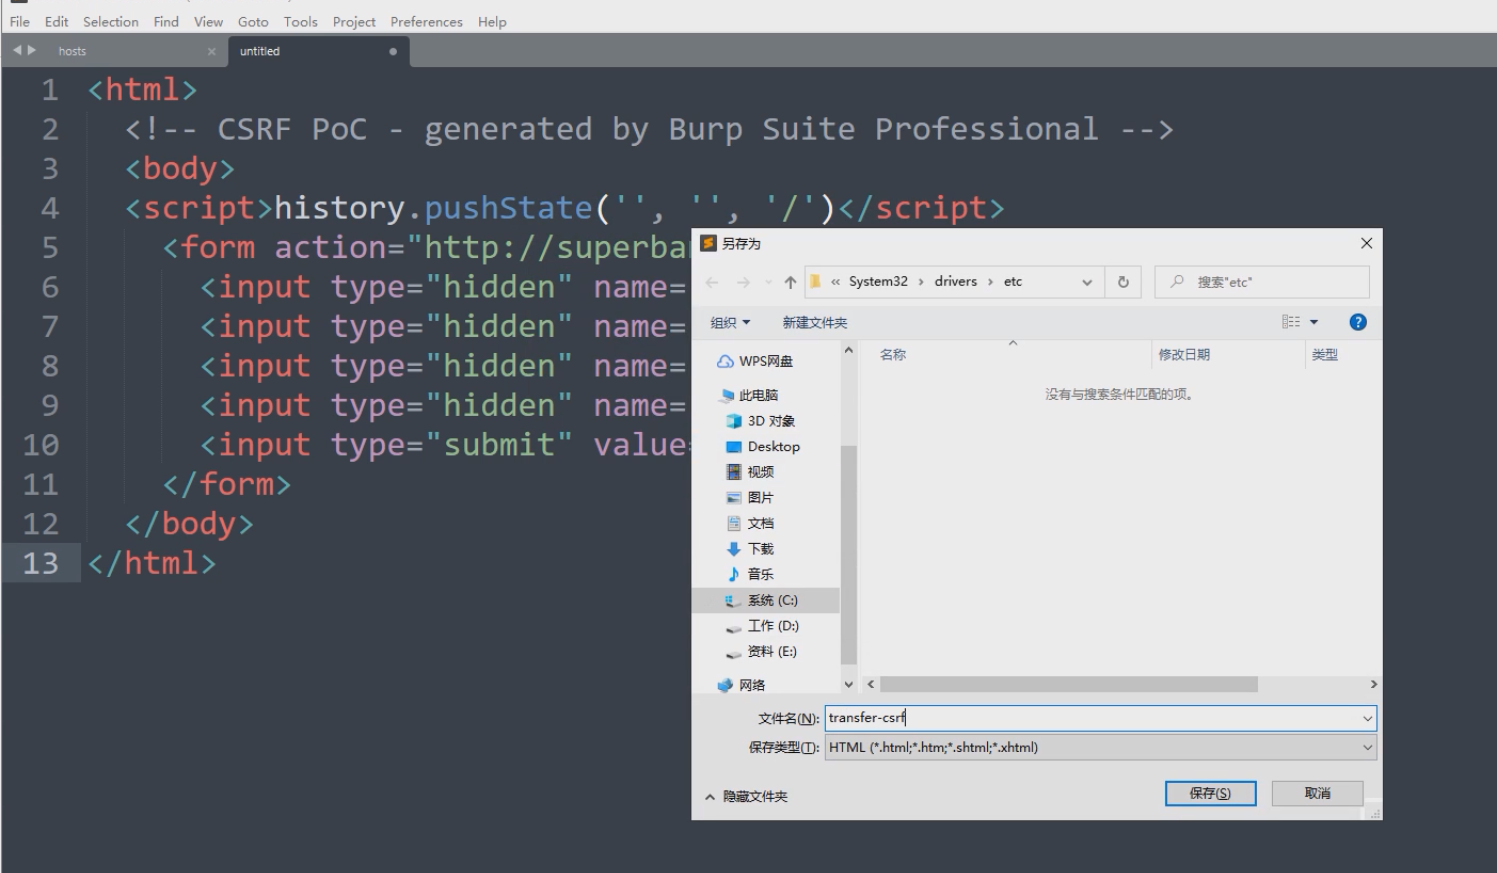1497x873 pixels.
Task: Click the 保存(S) button
Action: 1210,793
